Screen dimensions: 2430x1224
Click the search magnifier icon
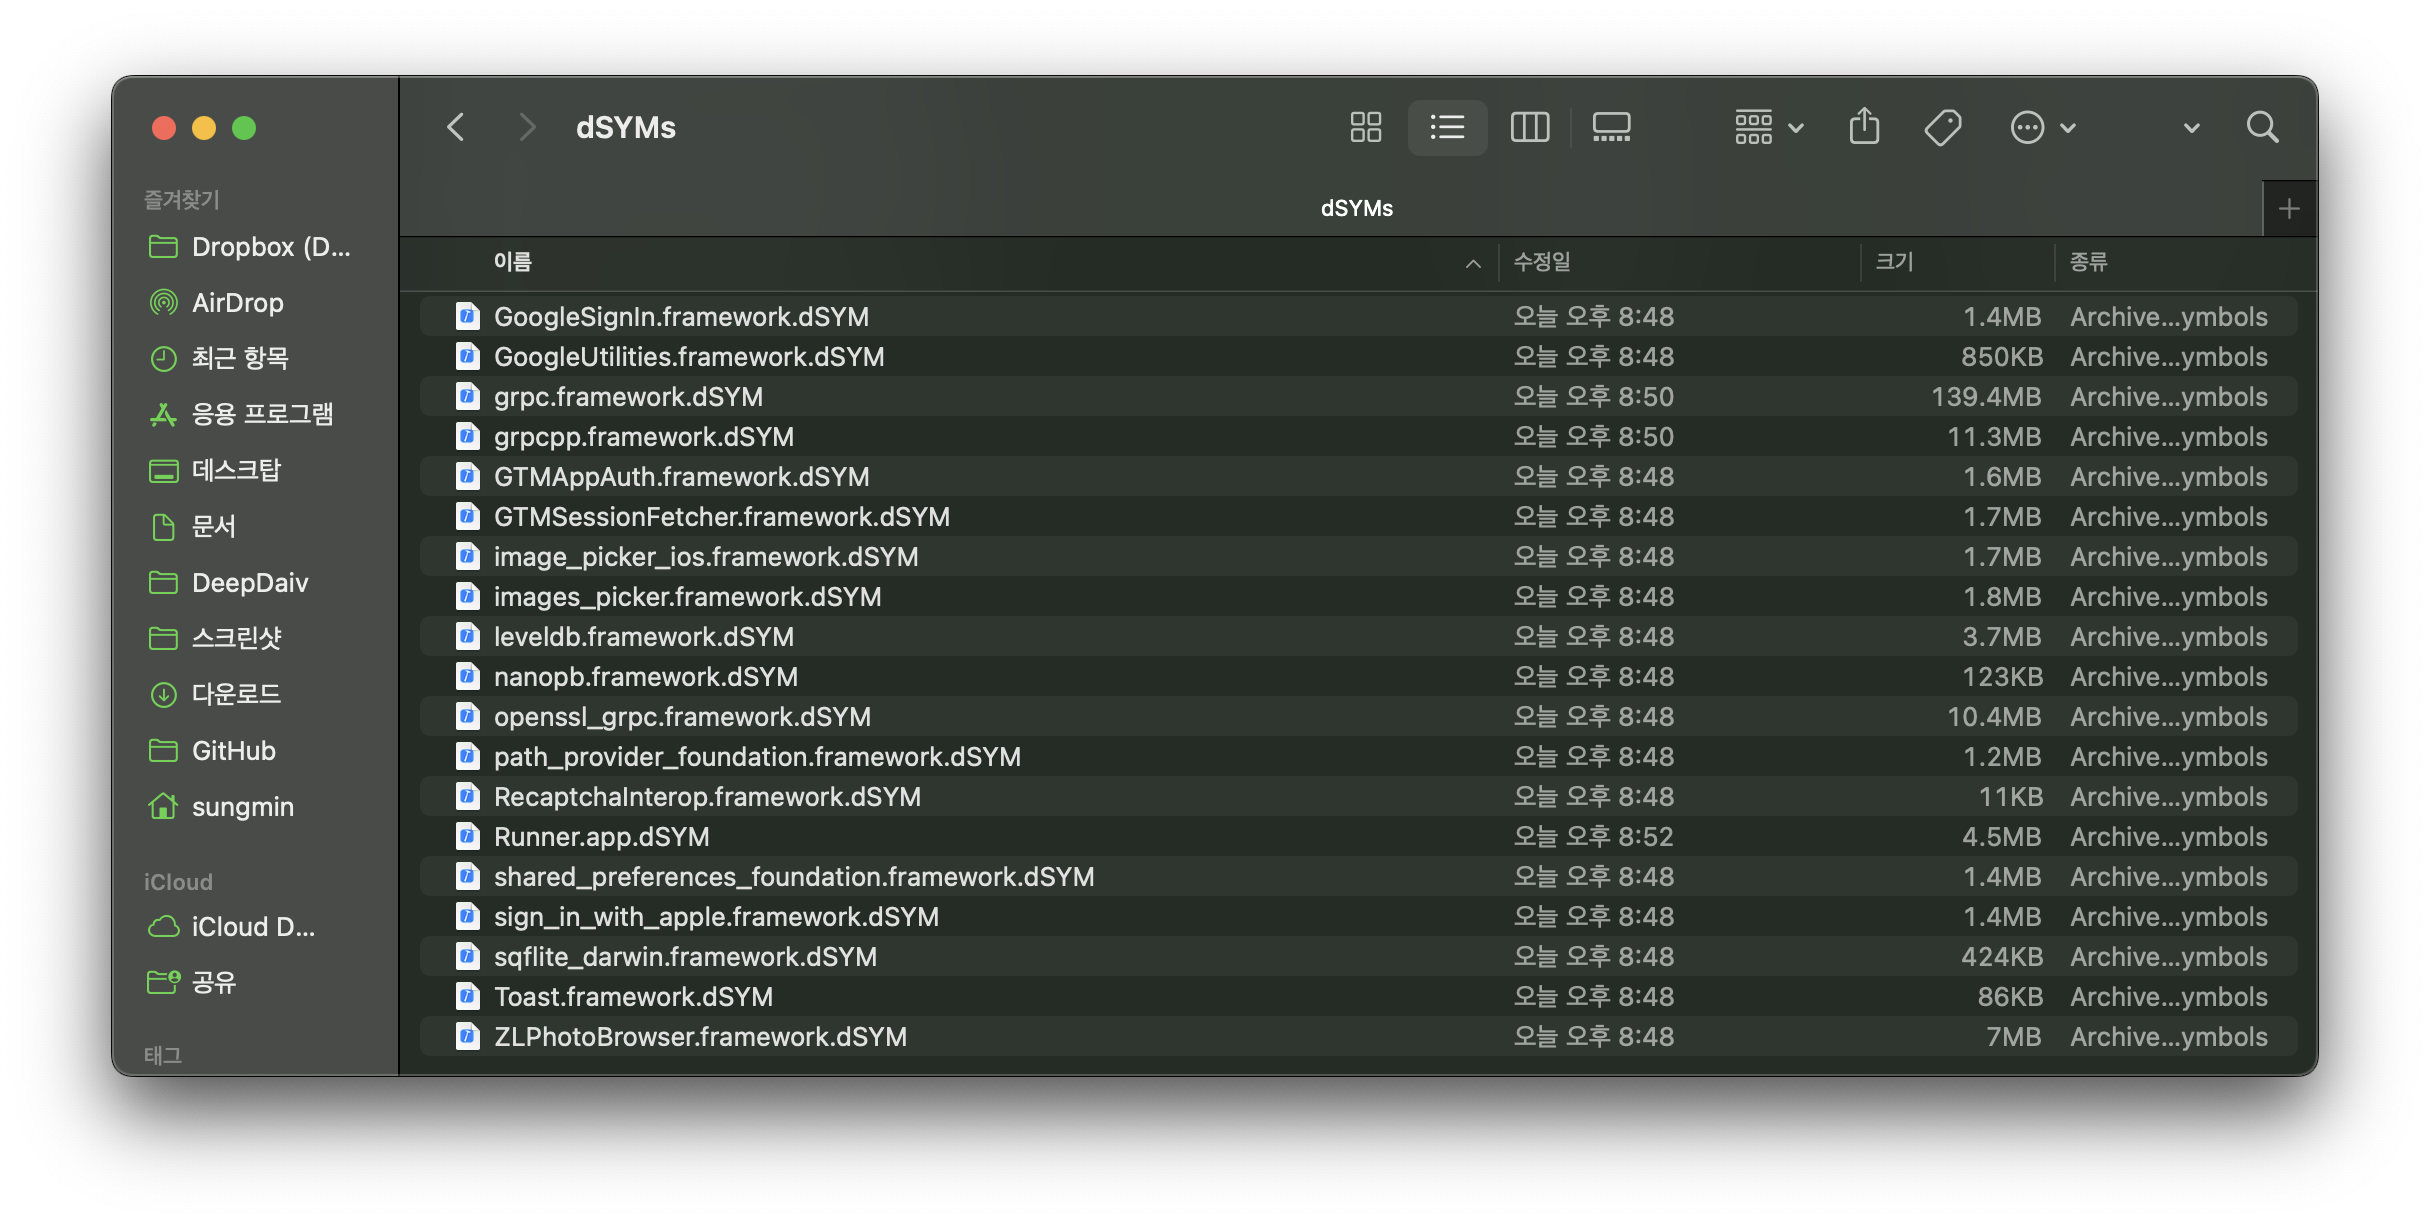coord(2262,127)
